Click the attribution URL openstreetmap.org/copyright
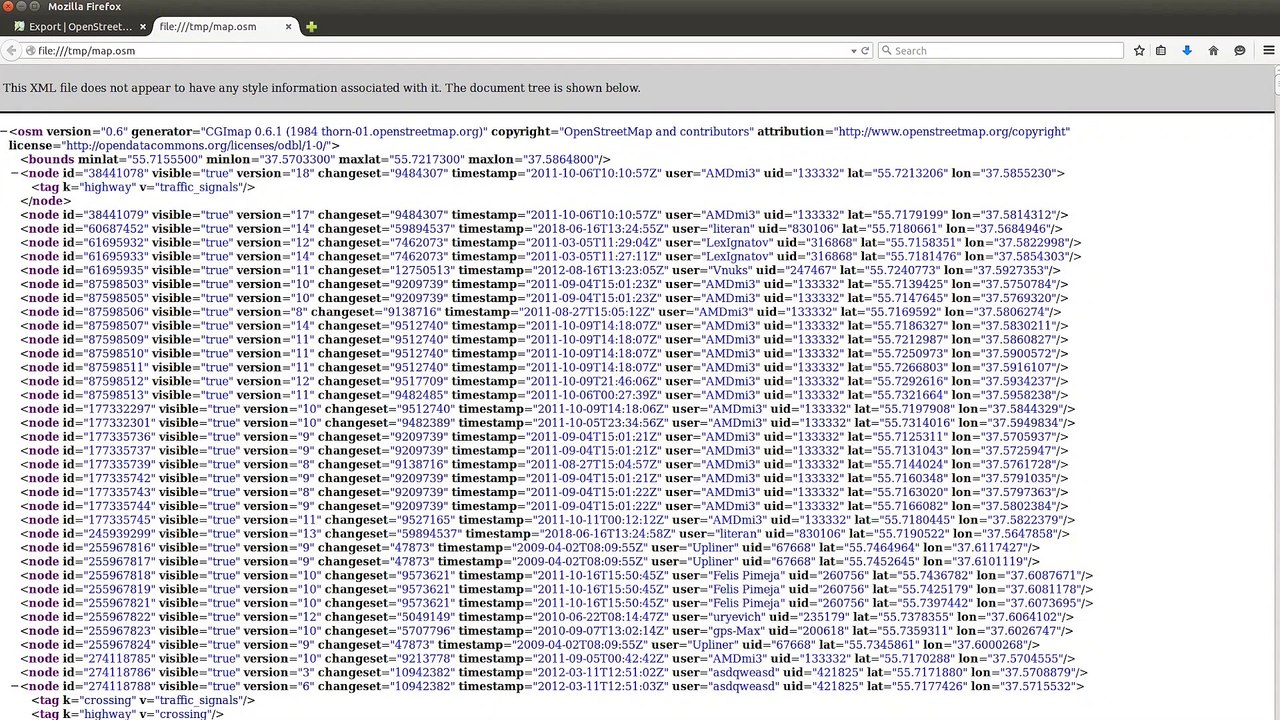This screenshot has width=1280, height=720. coord(953,132)
